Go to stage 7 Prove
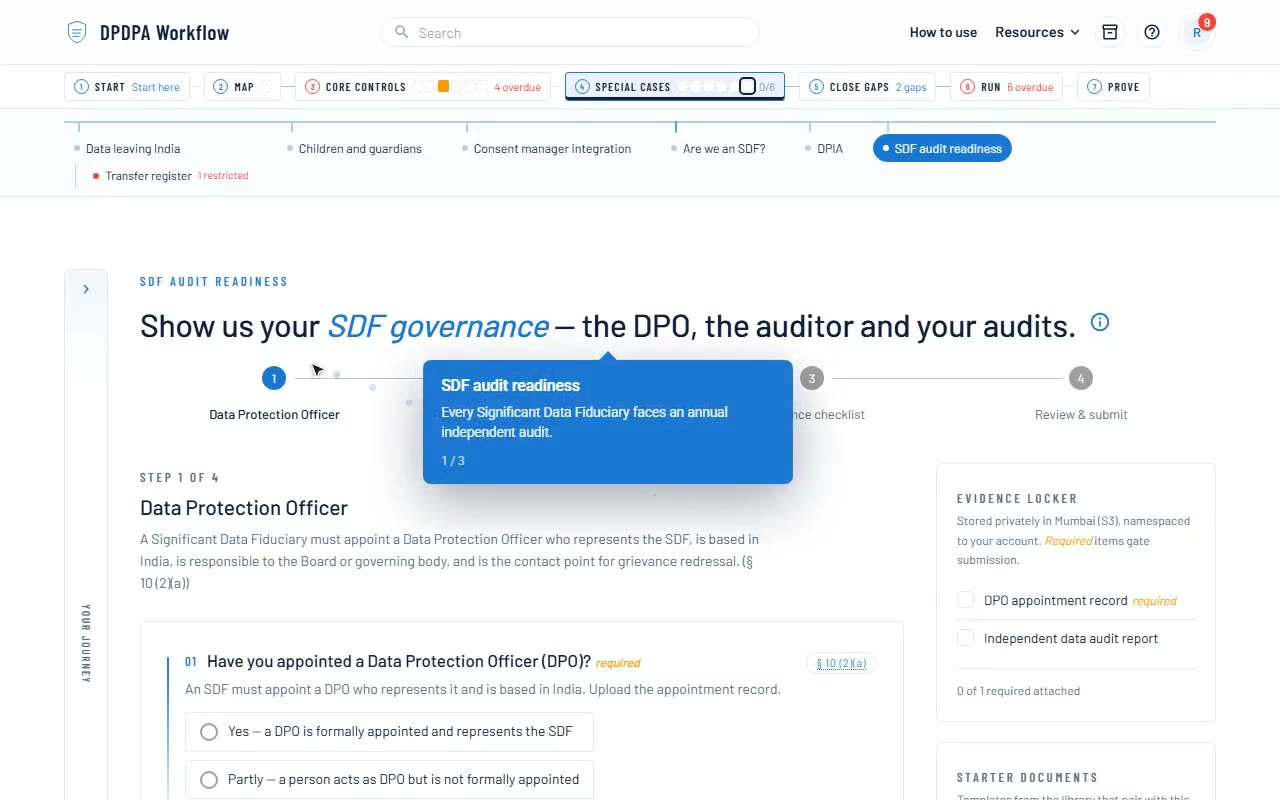 [1113, 87]
